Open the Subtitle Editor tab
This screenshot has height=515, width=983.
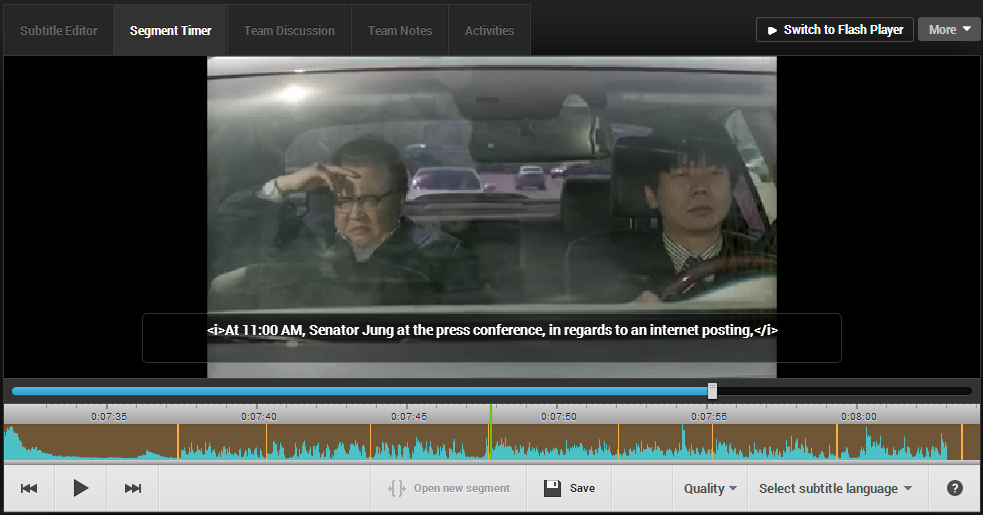(x=58, y=30)
